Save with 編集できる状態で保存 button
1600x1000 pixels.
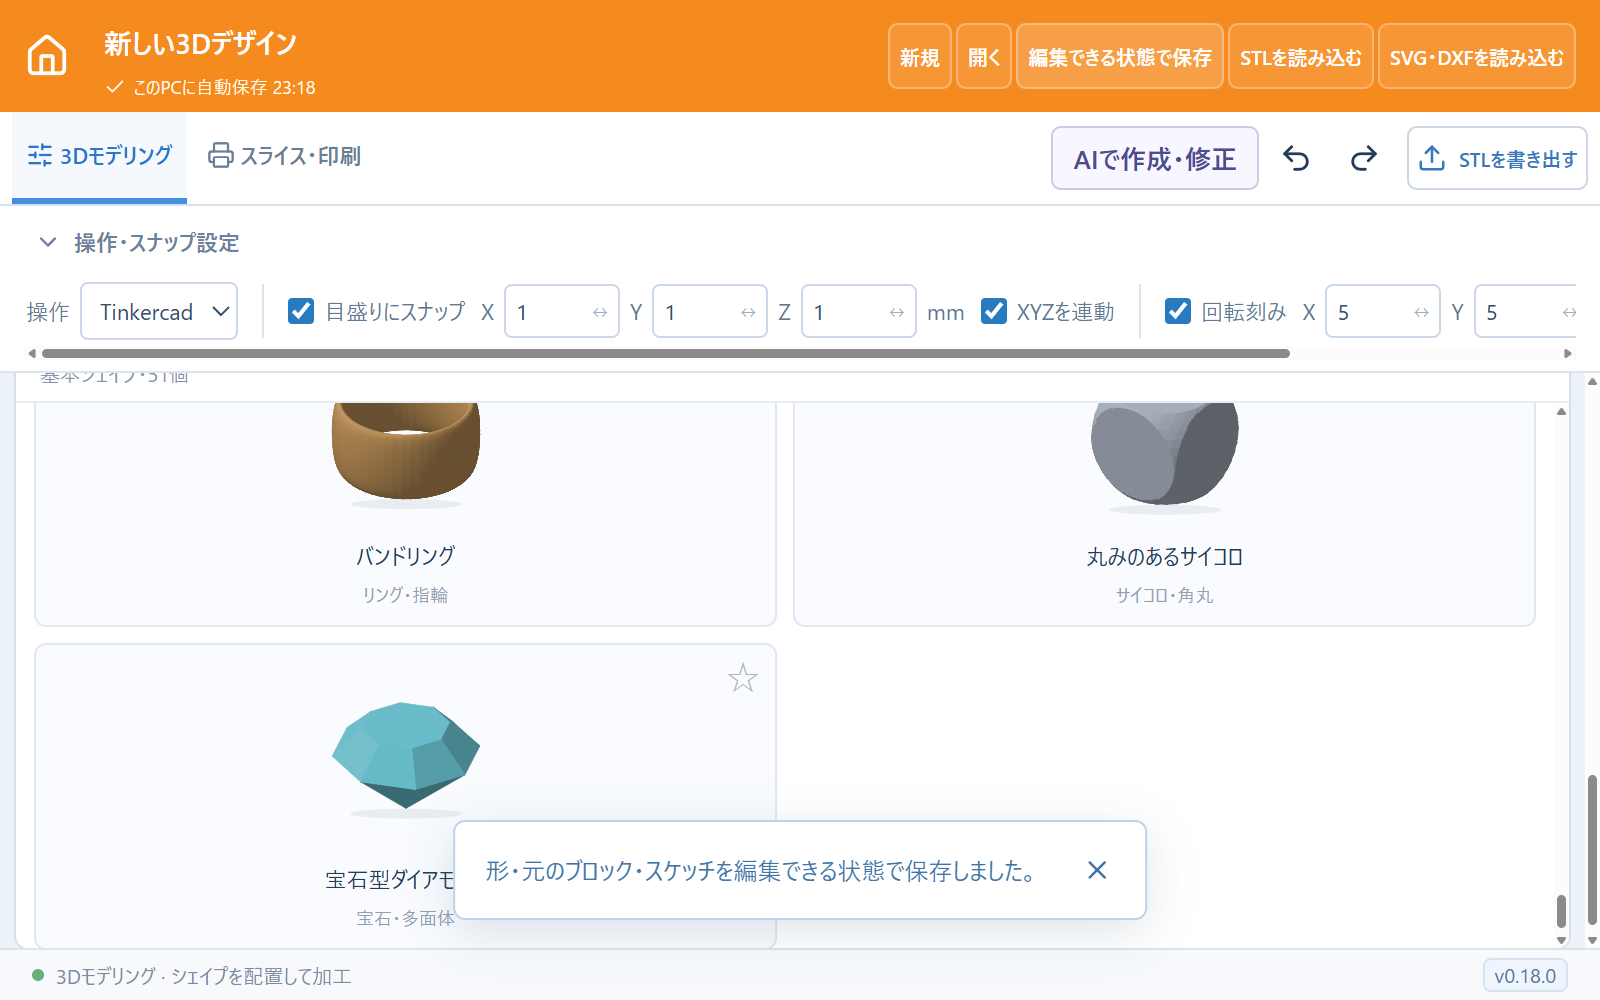(x=1120, y=57)
